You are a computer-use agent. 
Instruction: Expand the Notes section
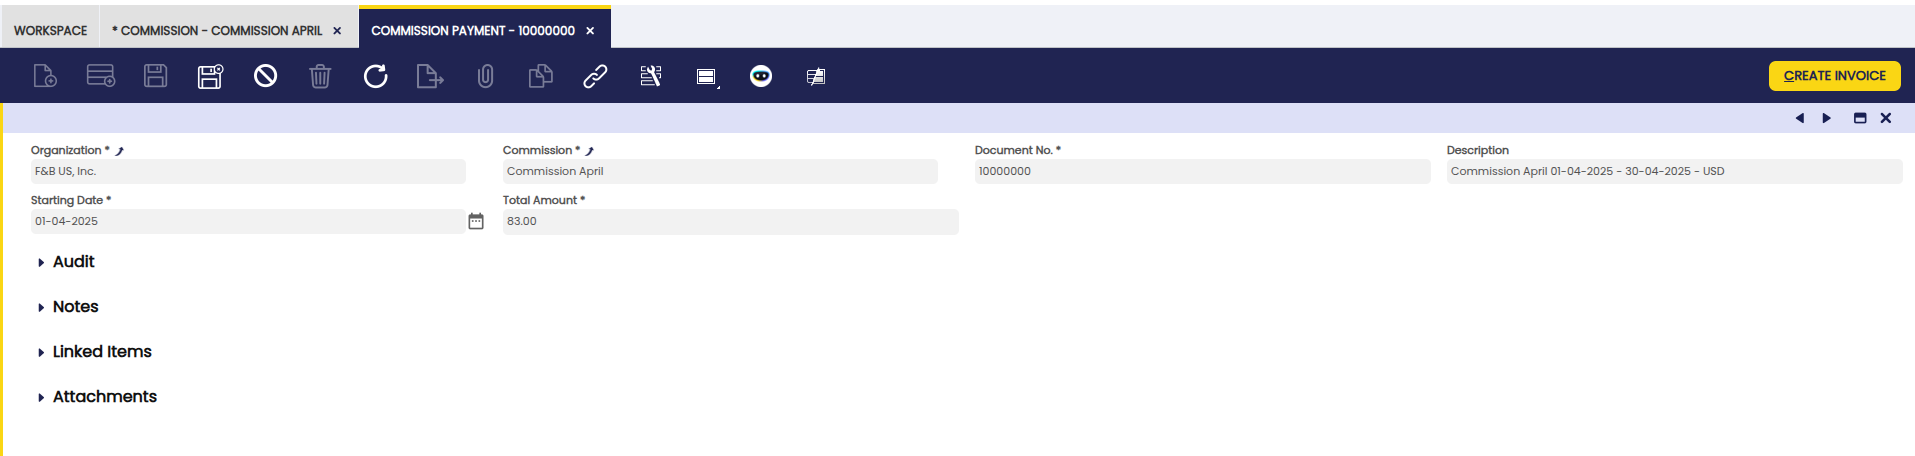click(75, 307)
